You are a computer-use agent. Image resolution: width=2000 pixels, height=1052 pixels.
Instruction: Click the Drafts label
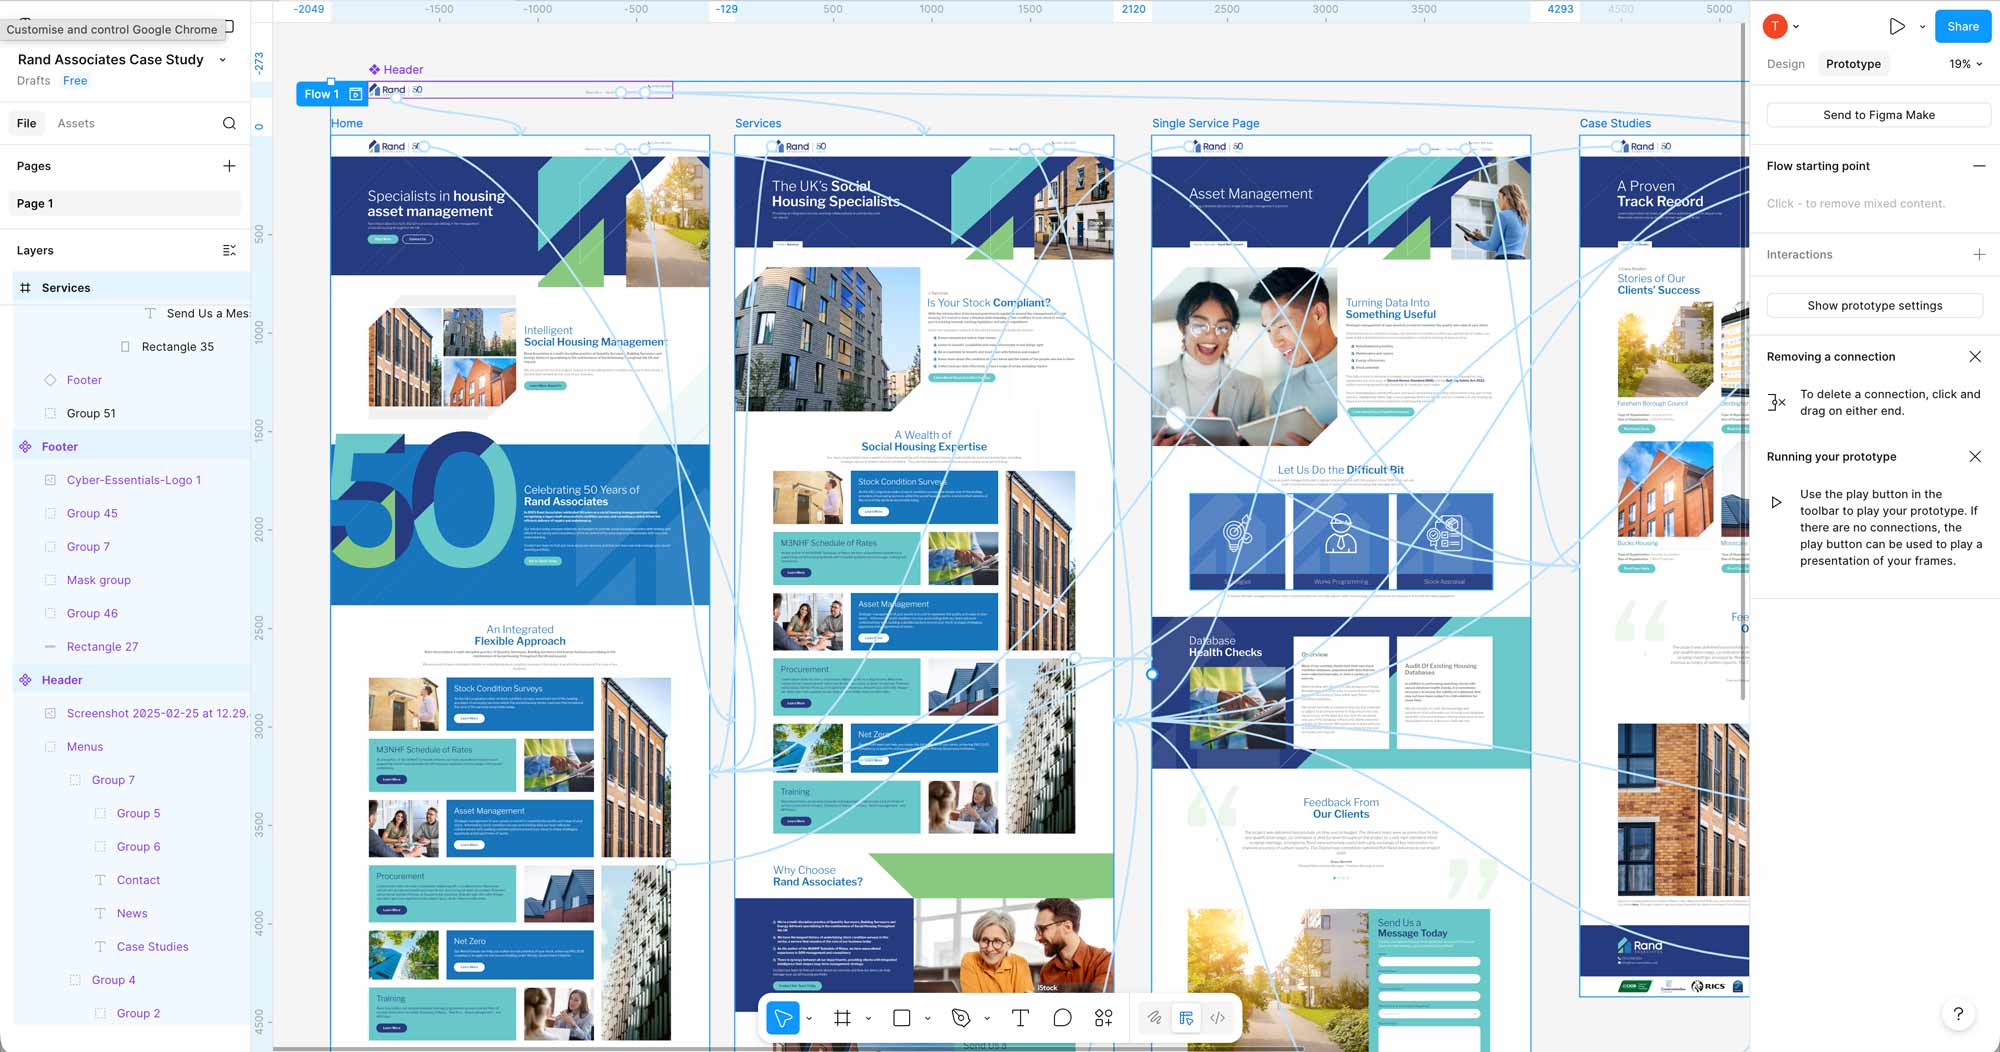click(x=33, y=81)
